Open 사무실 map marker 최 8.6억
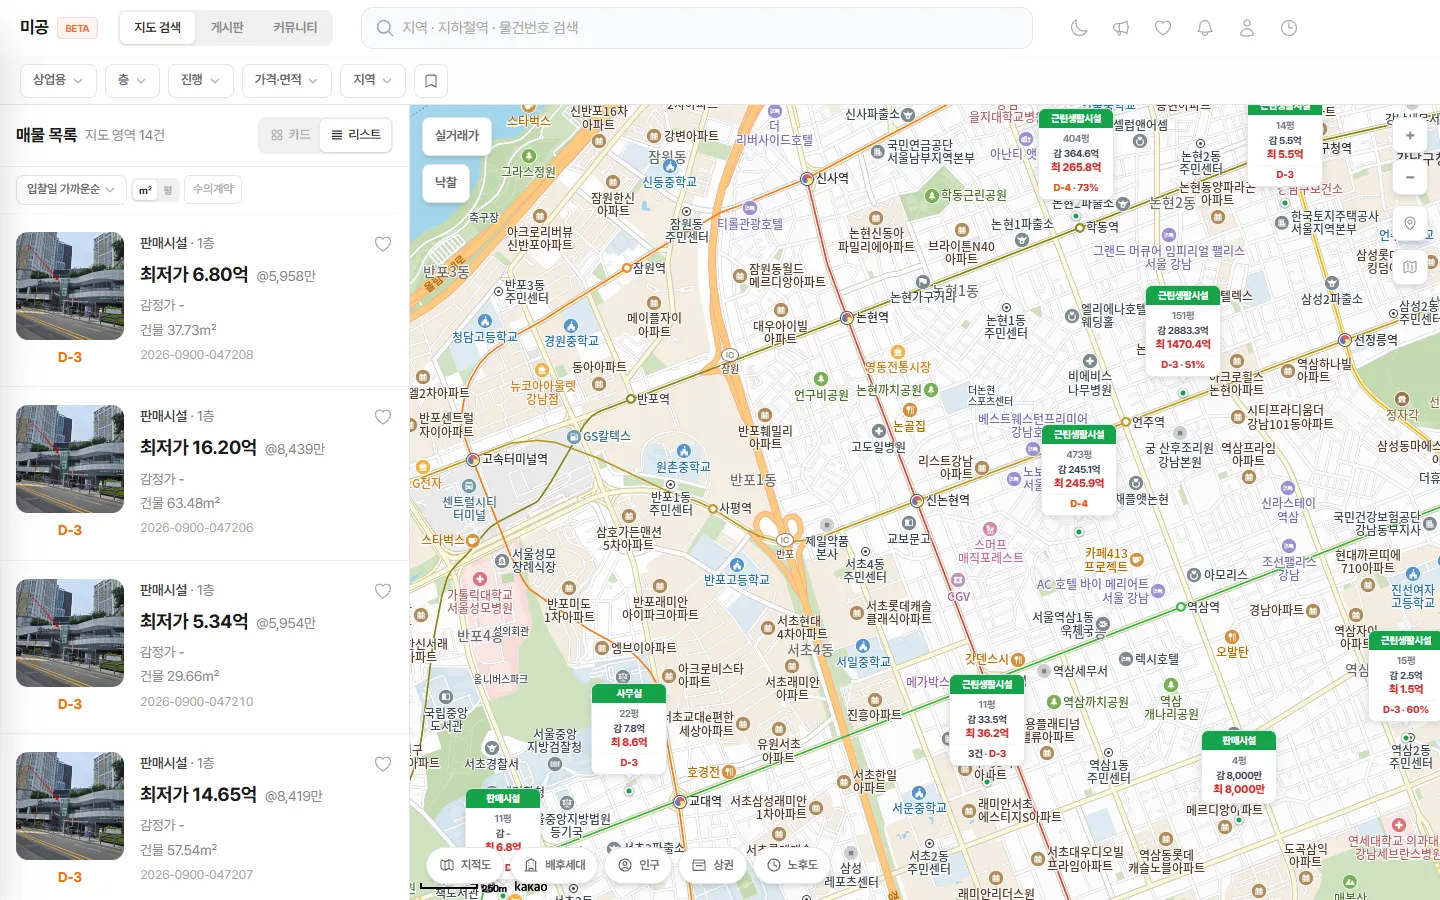 (629, 729)
